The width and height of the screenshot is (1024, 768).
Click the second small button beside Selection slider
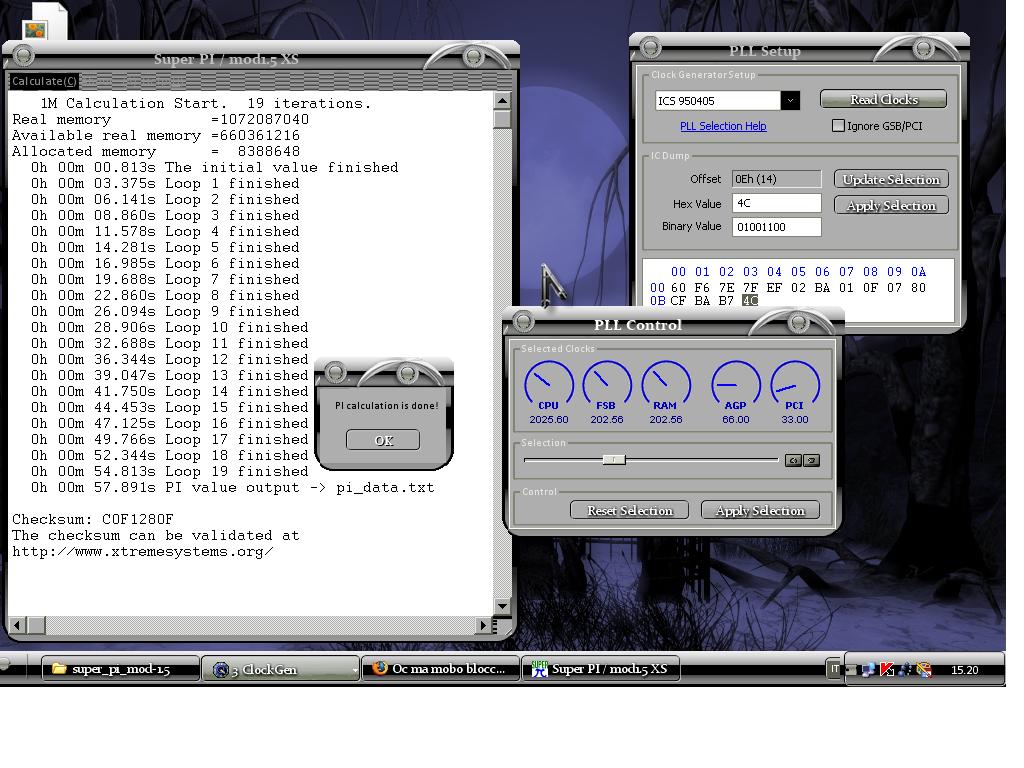pos(811,460)
